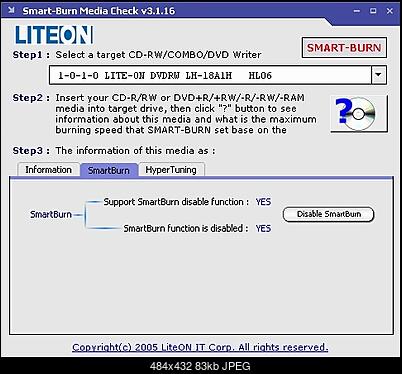
Task: Click the SmartBurn tree root label
Action: coord(51,214)
